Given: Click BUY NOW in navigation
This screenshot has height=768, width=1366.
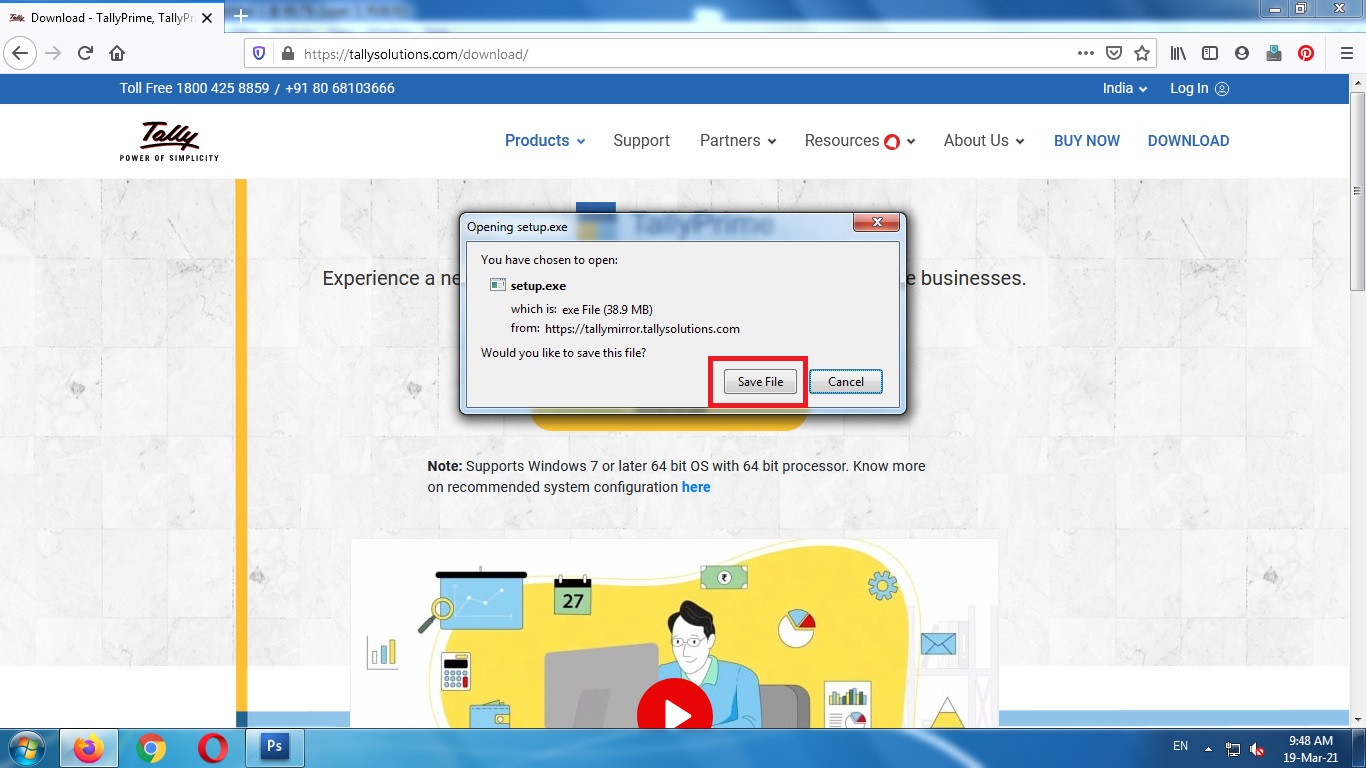Looking at the screenshot, I should pyautogui.click(x=1087, y=141).
